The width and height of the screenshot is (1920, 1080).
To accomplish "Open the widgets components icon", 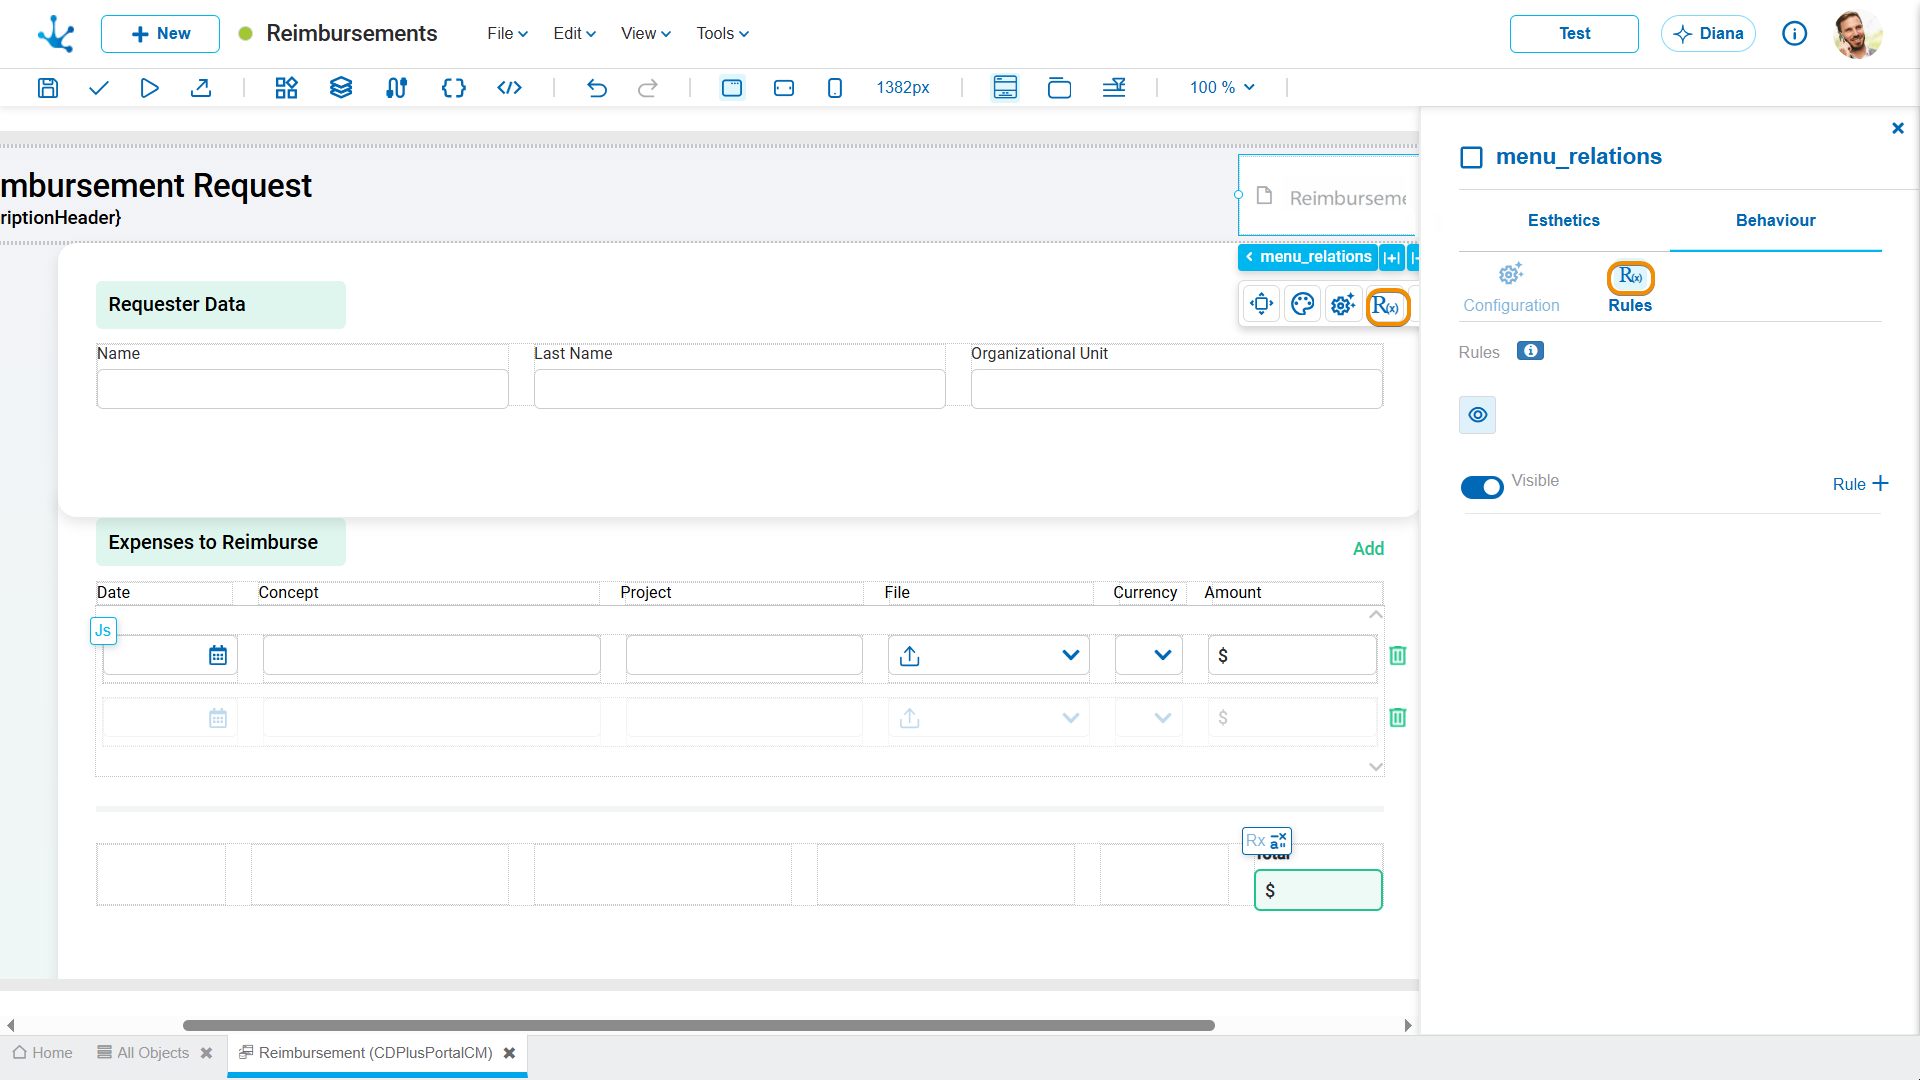I will click(287, 88).
